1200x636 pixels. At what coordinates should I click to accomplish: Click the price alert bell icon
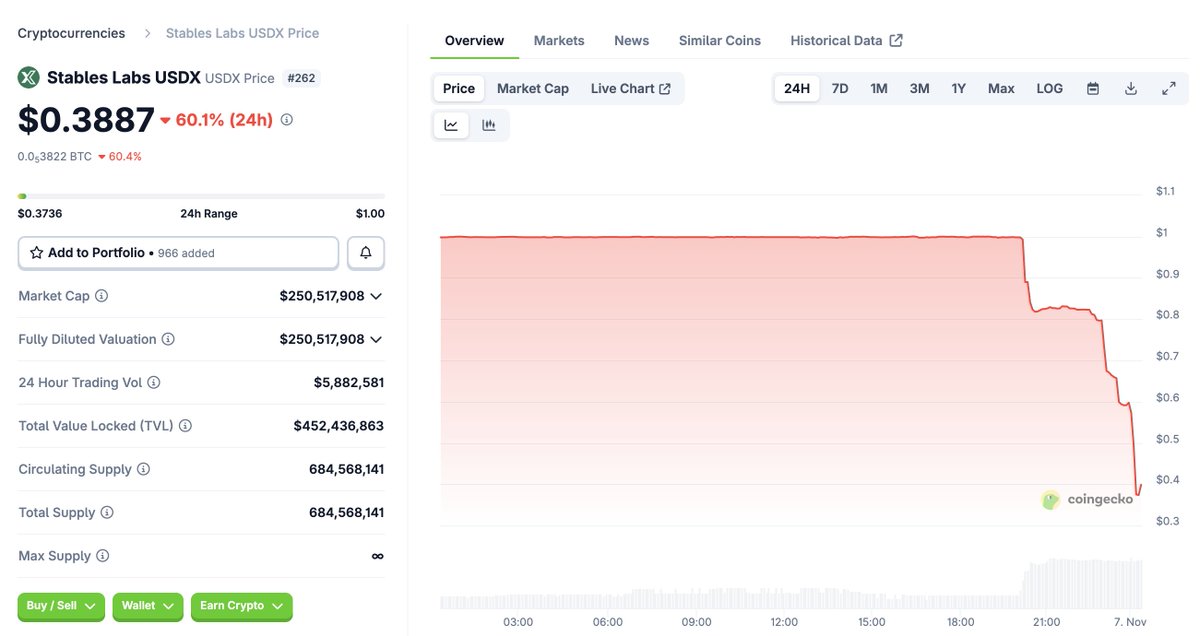(x=366, y=253)
